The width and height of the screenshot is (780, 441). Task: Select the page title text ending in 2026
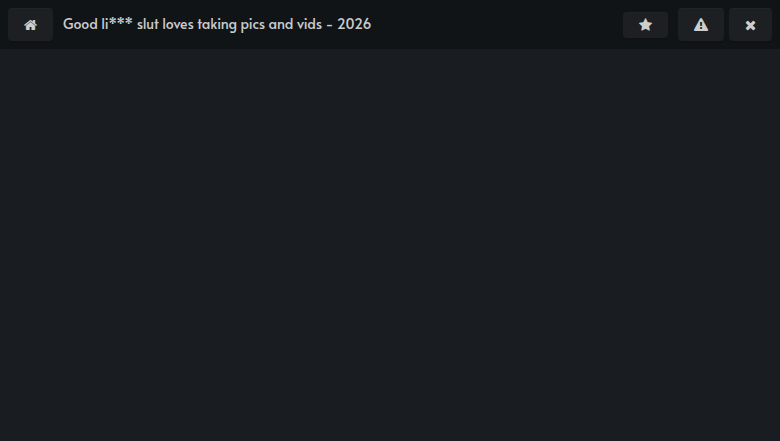[x=217, y=24]
